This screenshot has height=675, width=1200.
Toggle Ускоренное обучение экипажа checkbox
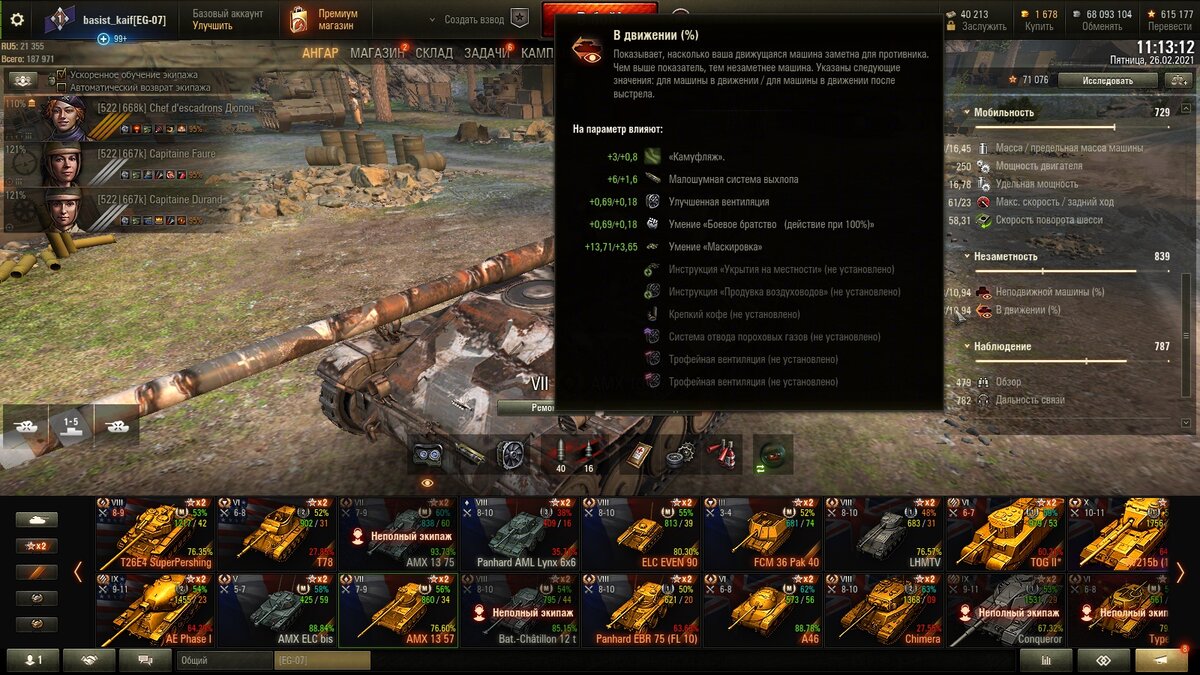[62, 74]
